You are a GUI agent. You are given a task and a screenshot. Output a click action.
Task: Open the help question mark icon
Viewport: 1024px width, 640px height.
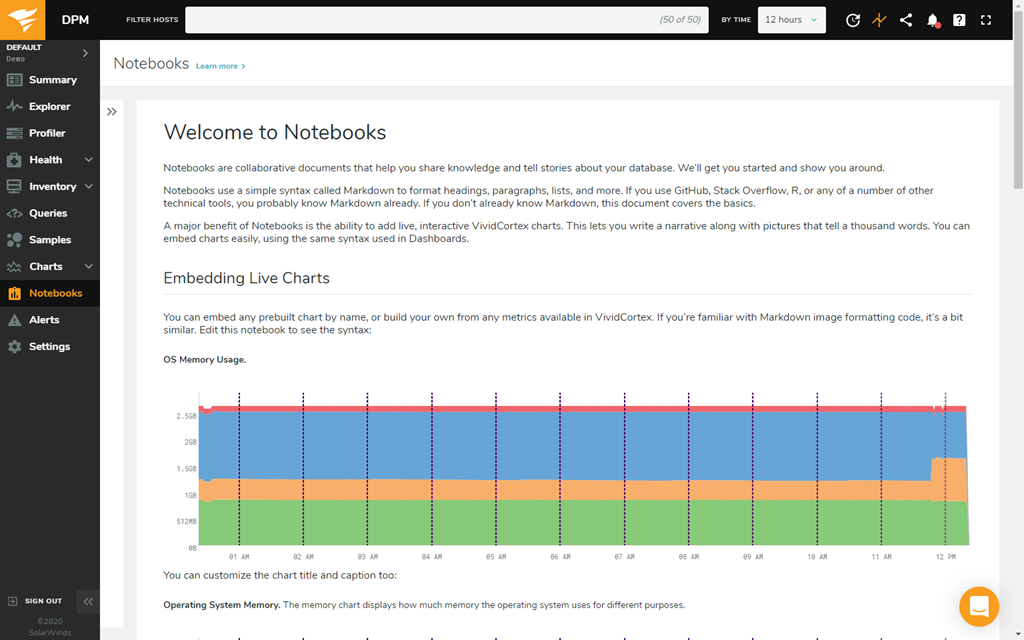[959, 20]
